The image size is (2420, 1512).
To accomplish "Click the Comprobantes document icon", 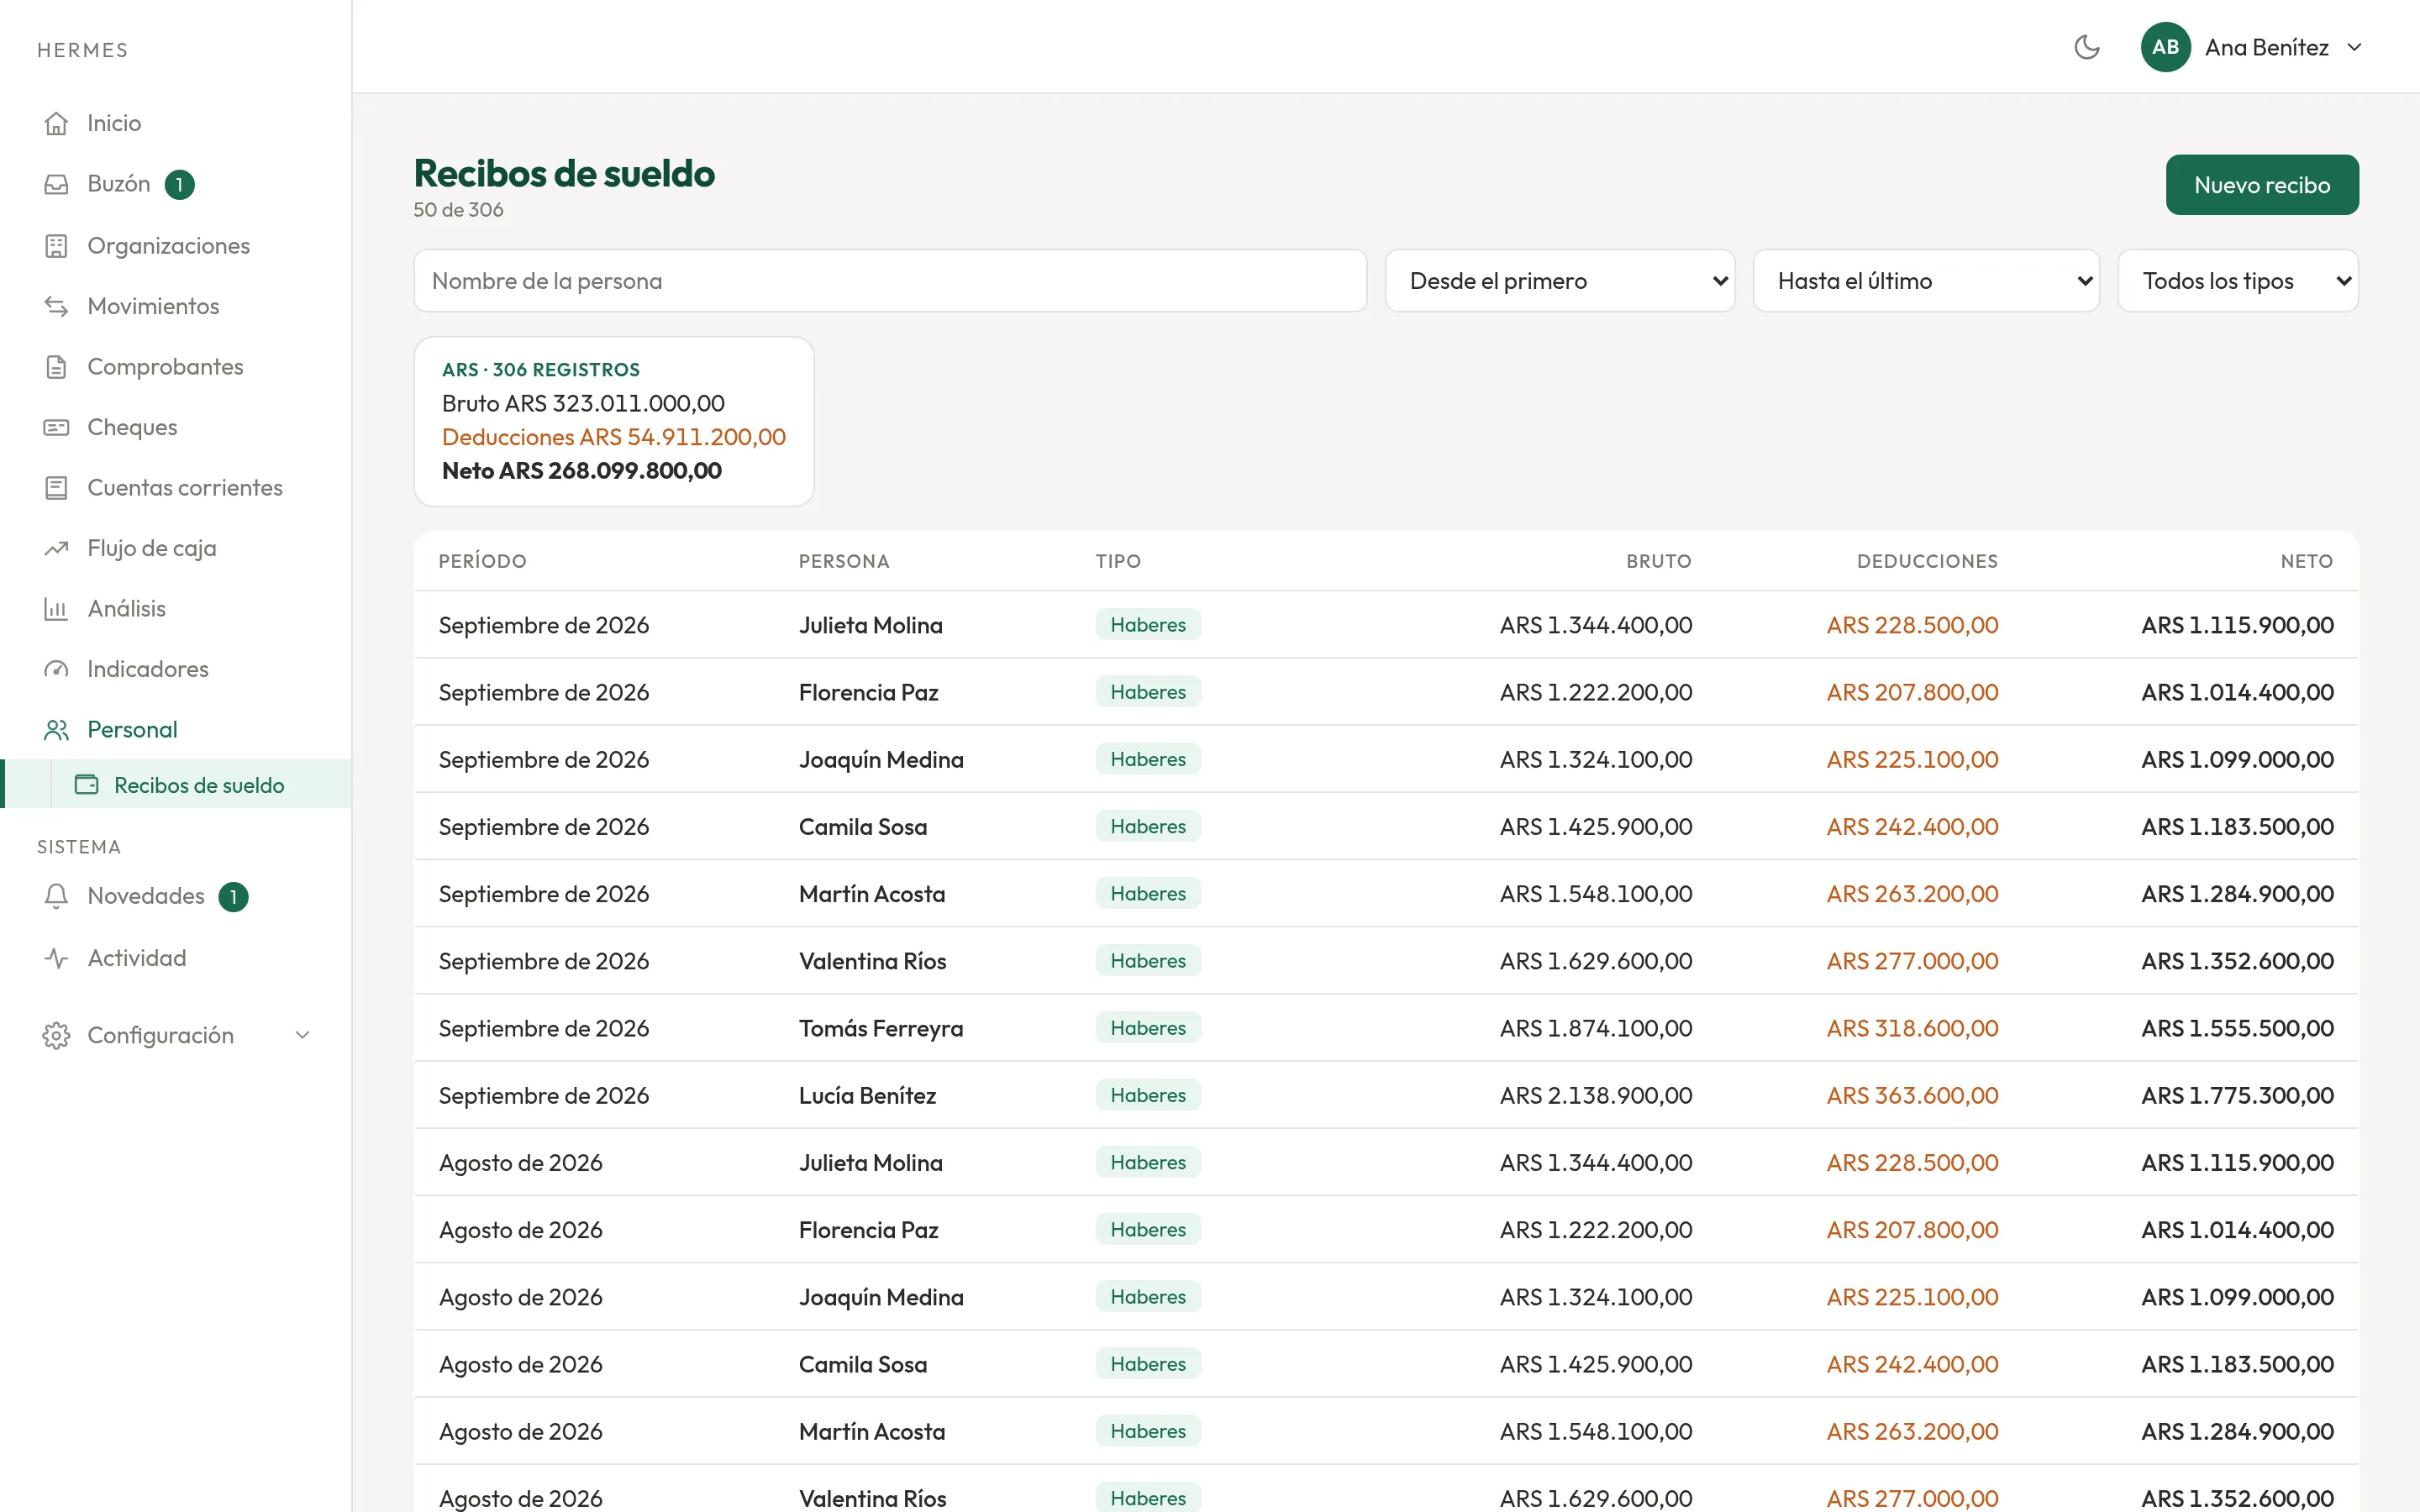I will 56,367.
